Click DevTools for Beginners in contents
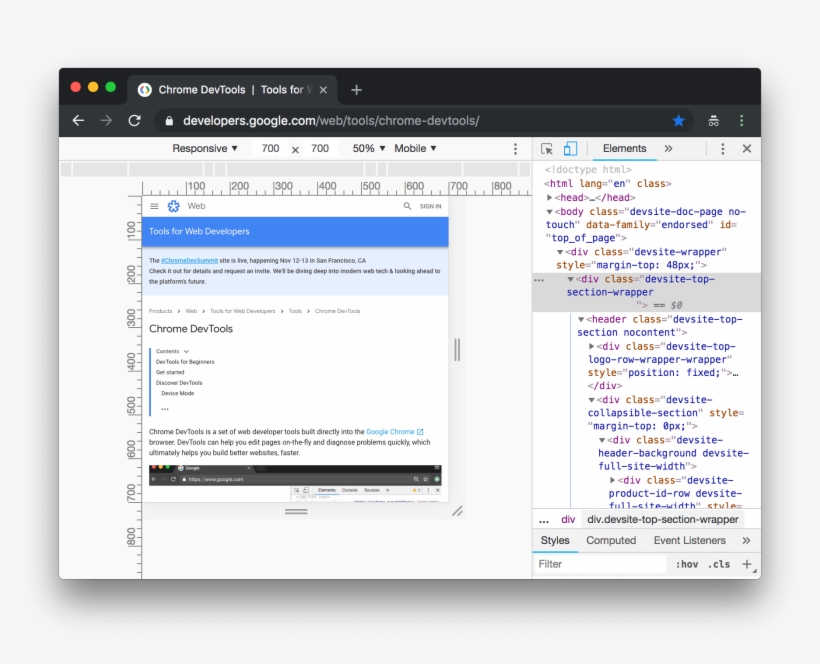 point(185,362)
